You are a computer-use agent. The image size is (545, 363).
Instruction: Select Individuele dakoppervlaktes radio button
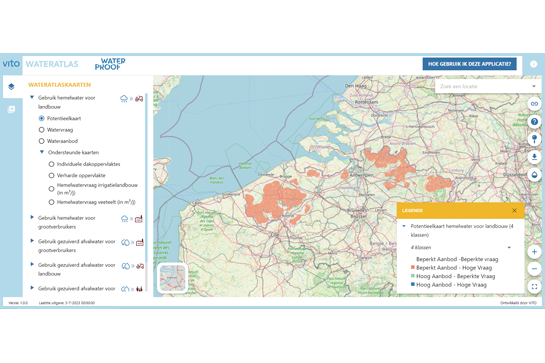[51, 164]
